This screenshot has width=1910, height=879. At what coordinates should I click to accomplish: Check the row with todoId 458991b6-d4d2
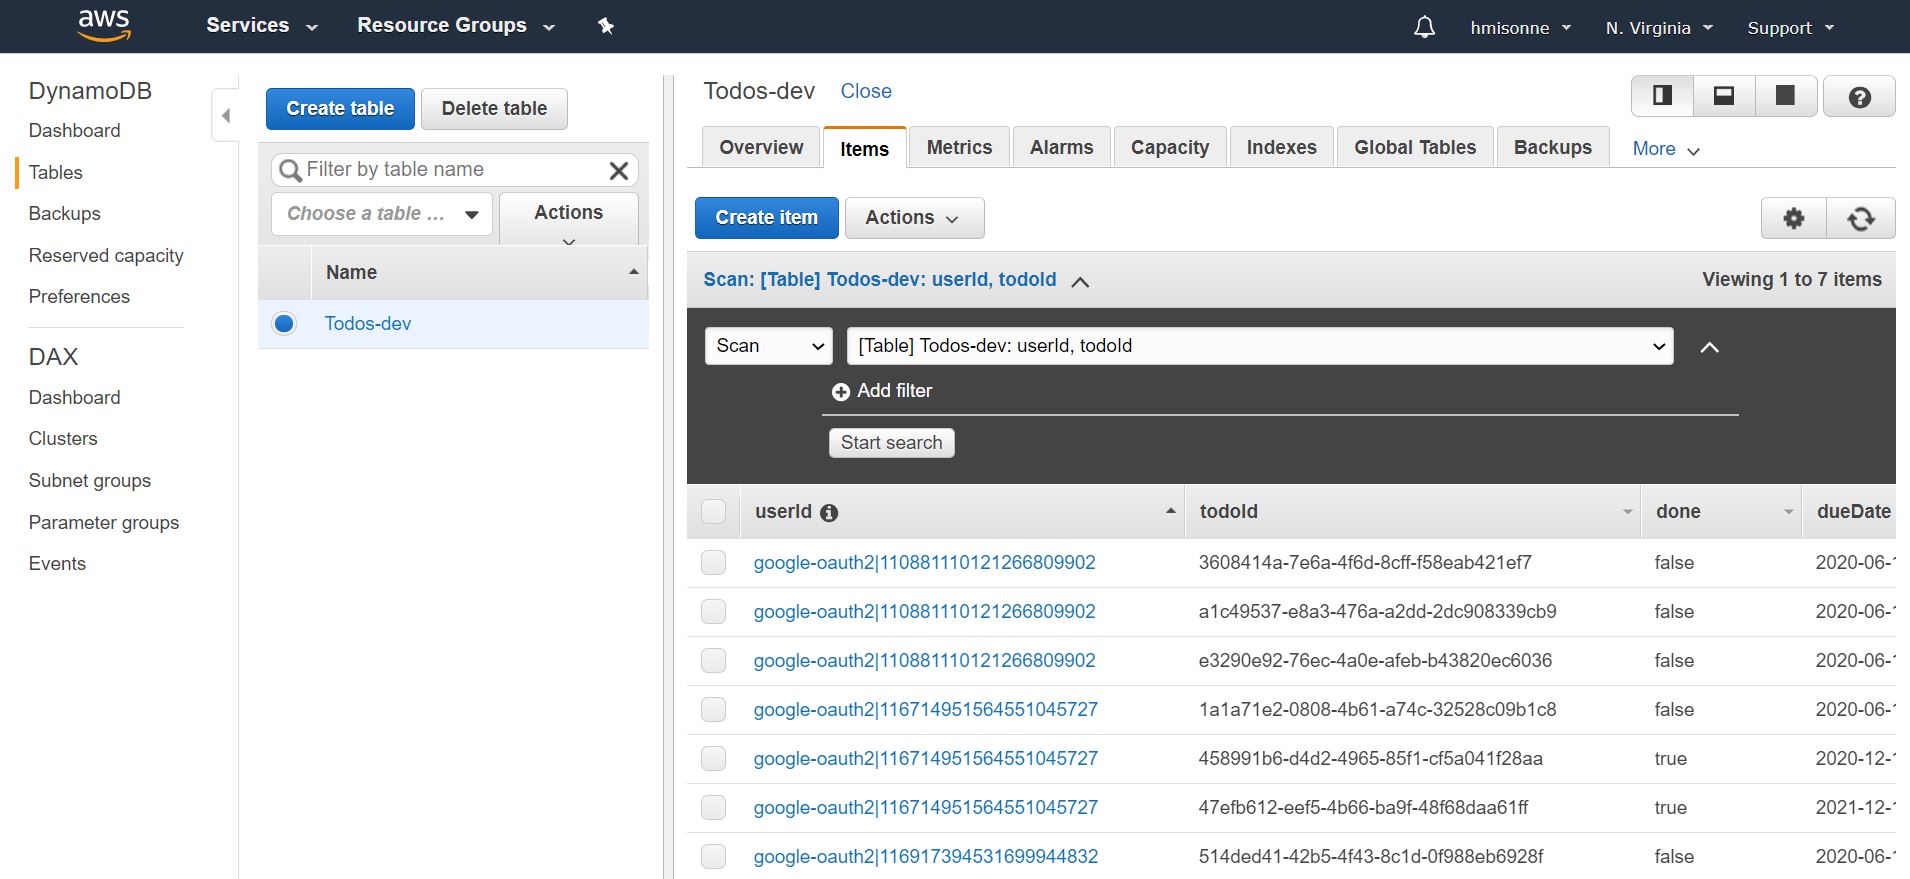pyautogui.click(x=713, y=758)
